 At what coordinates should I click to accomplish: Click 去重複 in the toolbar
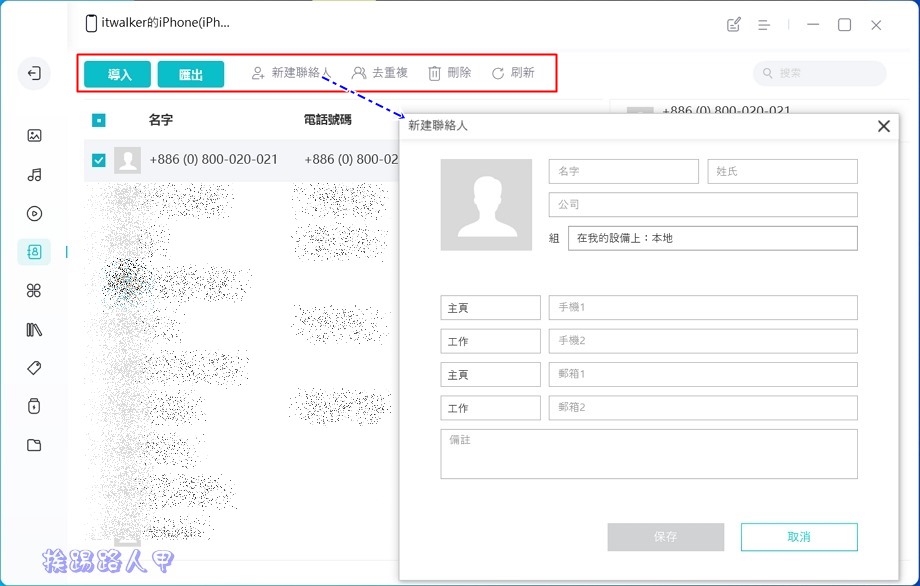pos(380,73)
